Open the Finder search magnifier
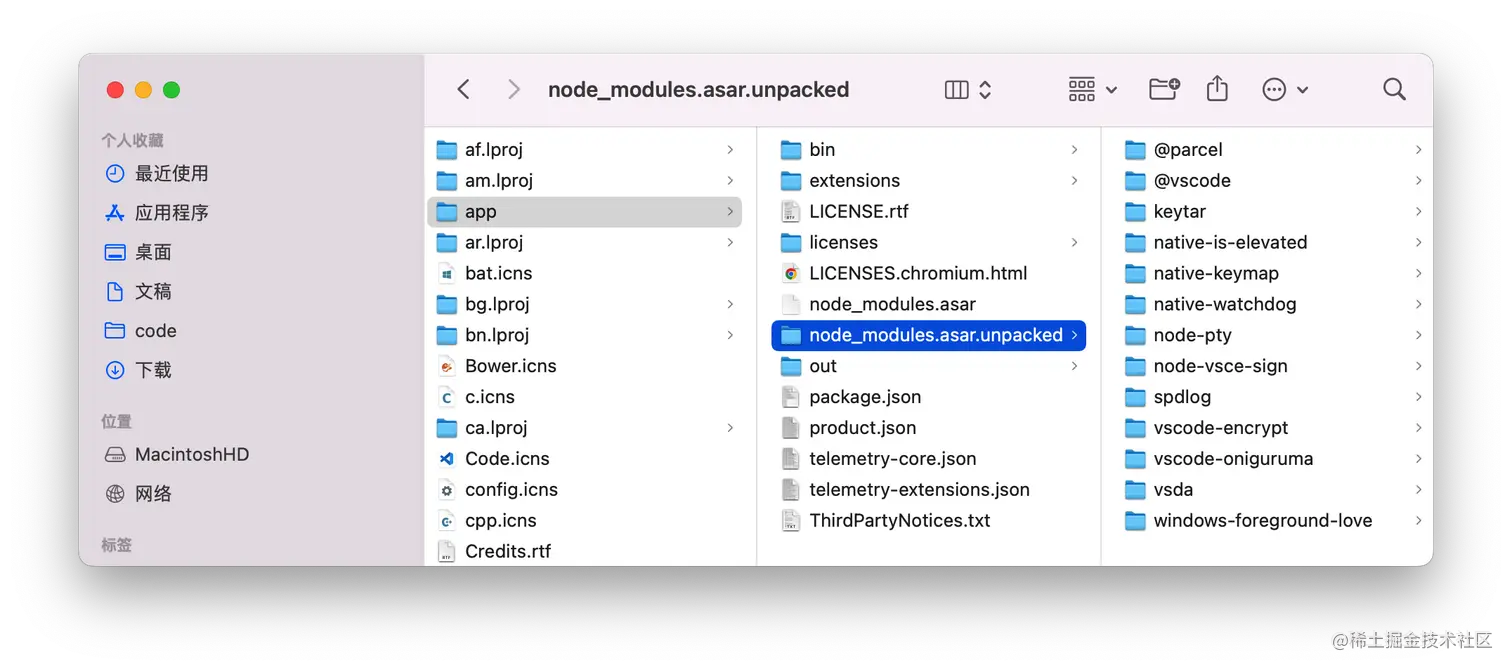The image size is (1512, 670). point(1394,89)
